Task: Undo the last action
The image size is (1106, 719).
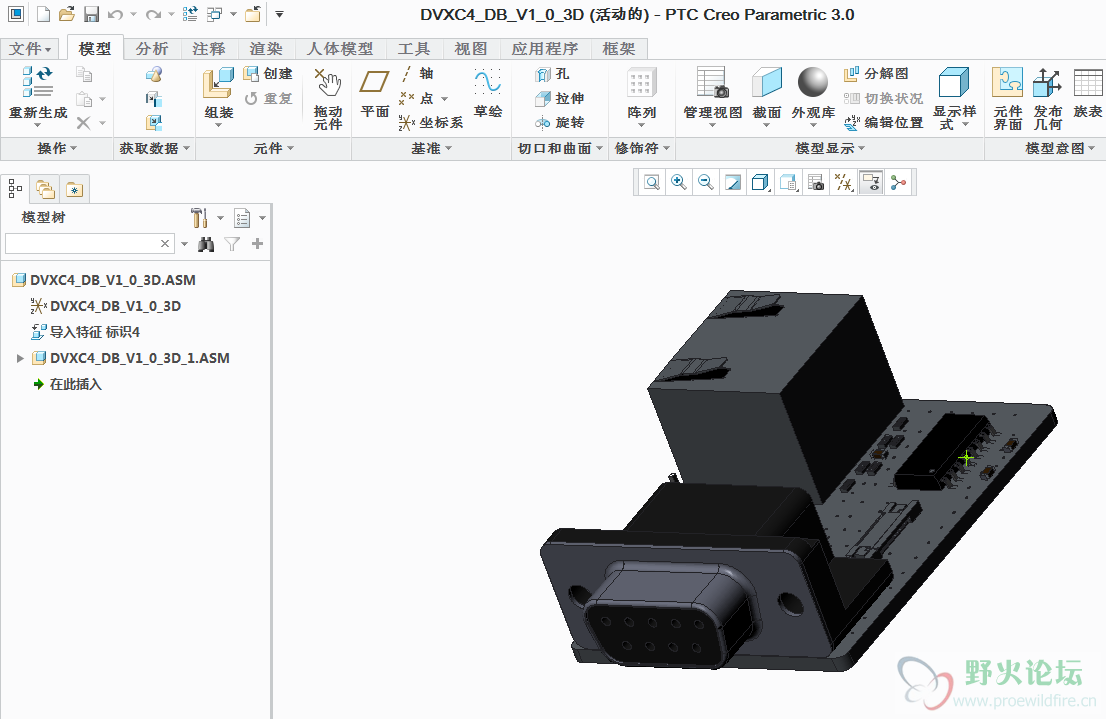Action: 116,14
